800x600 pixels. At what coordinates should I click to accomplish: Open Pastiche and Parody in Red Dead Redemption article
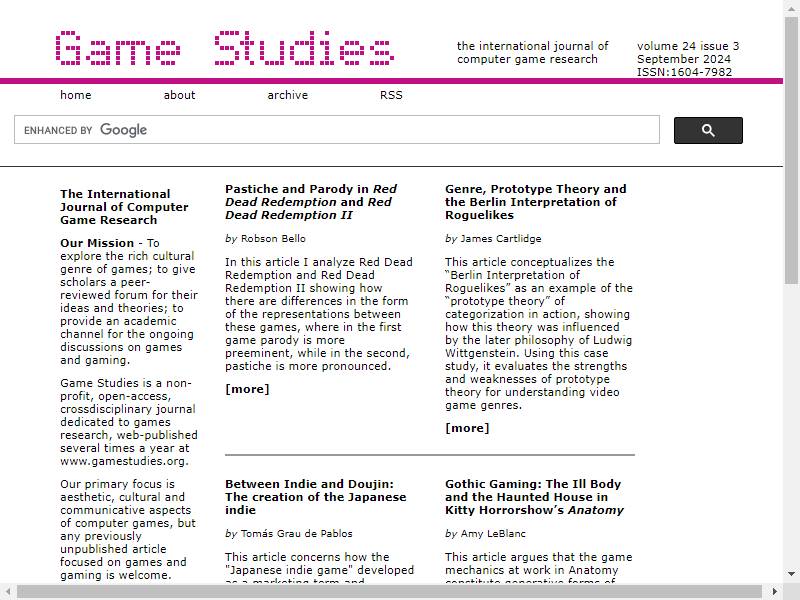pos(311,202)
